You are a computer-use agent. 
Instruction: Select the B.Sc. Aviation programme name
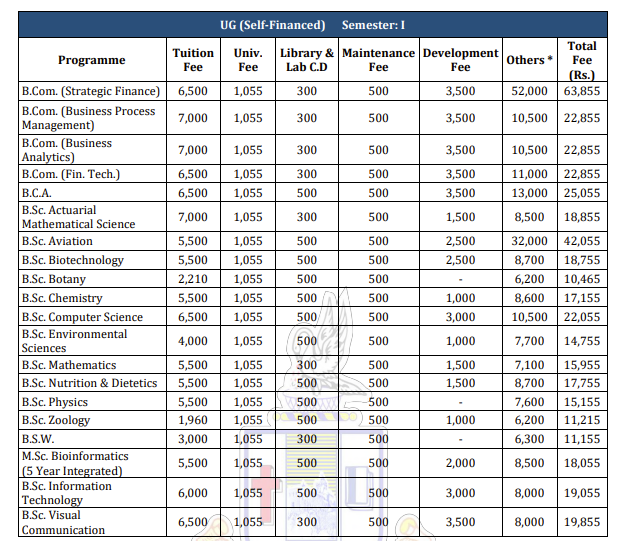[x=57, y=241]
